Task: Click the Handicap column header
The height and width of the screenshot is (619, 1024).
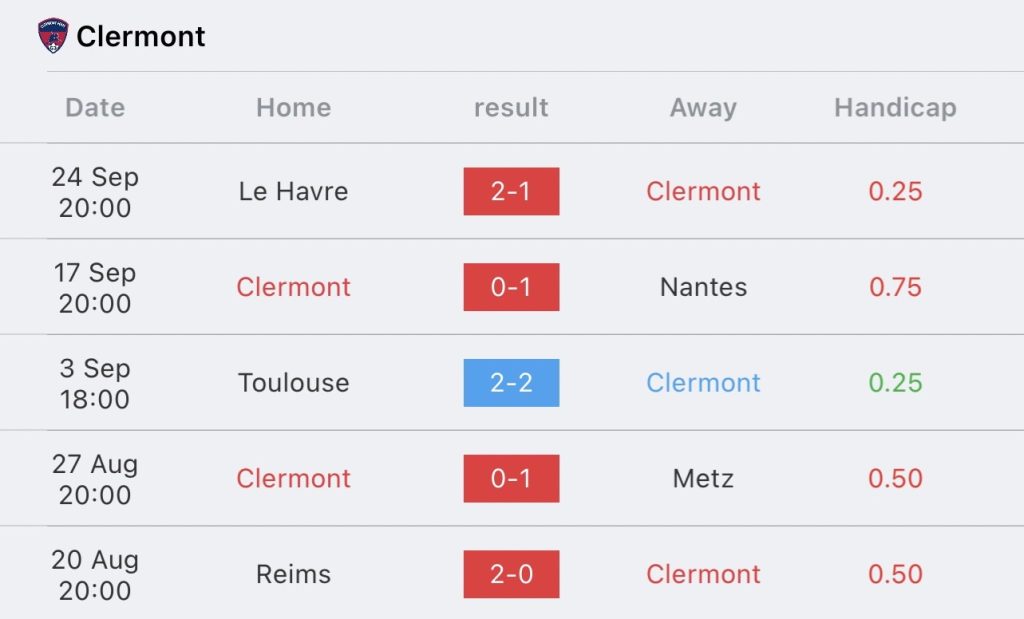Action: (895, 108)
